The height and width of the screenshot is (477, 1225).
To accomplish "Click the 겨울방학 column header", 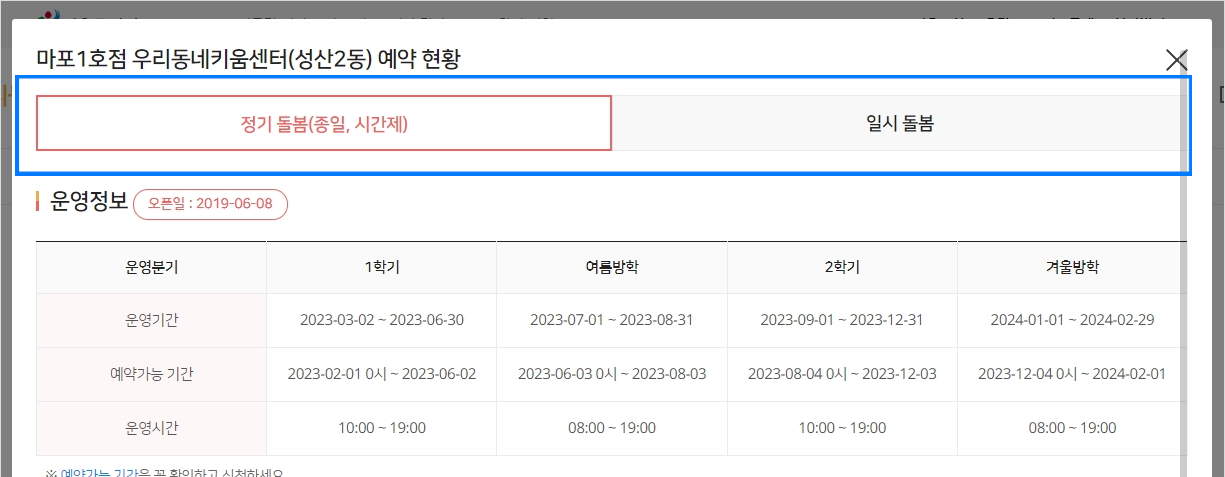I will (x=1072, y=267).
